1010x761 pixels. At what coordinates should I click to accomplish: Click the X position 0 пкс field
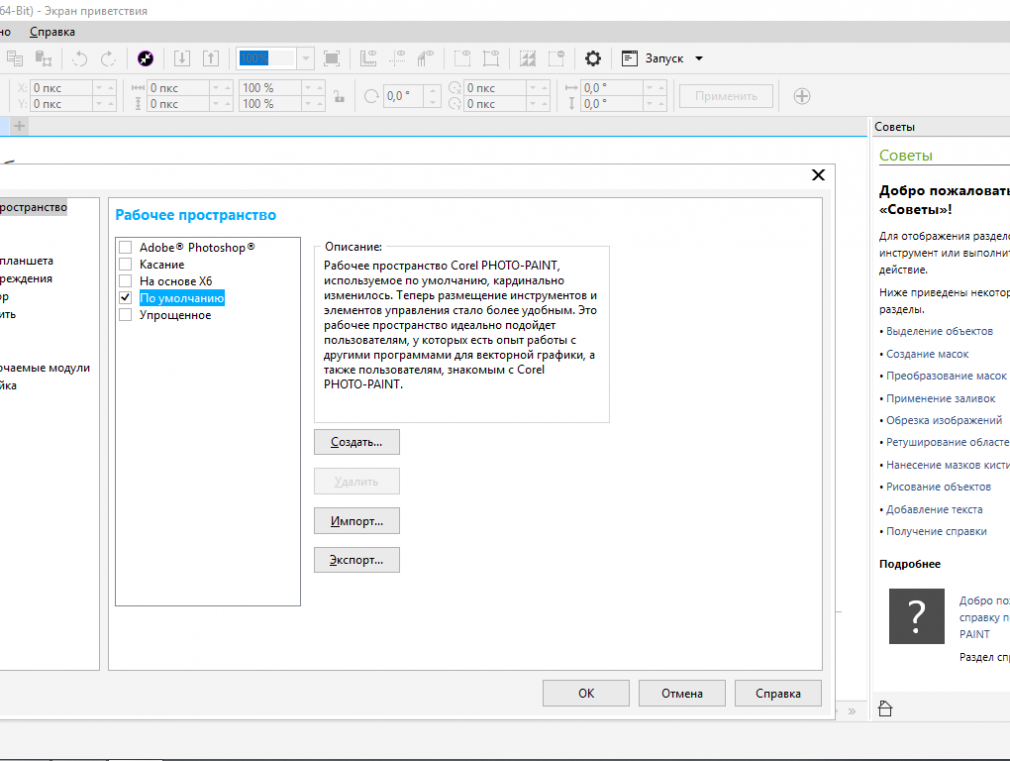tap(62, 88)
